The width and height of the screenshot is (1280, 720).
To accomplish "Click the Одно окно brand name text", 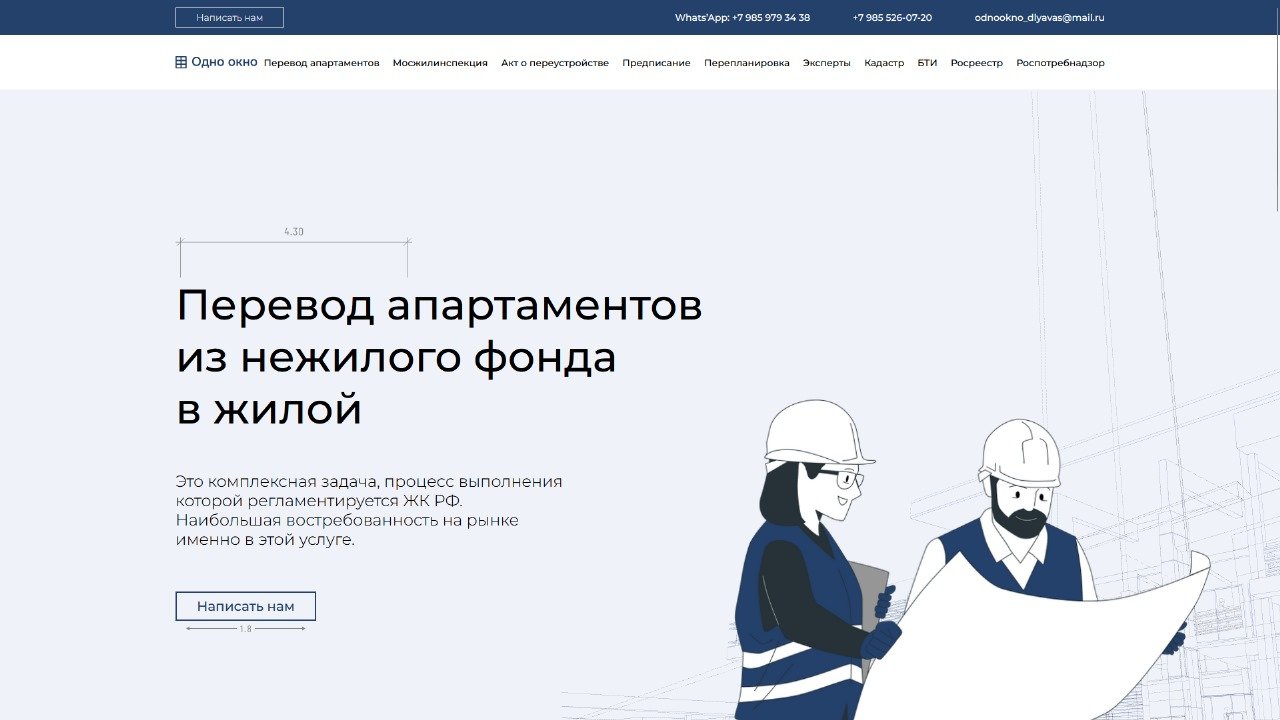I will [x=224, y=61].
